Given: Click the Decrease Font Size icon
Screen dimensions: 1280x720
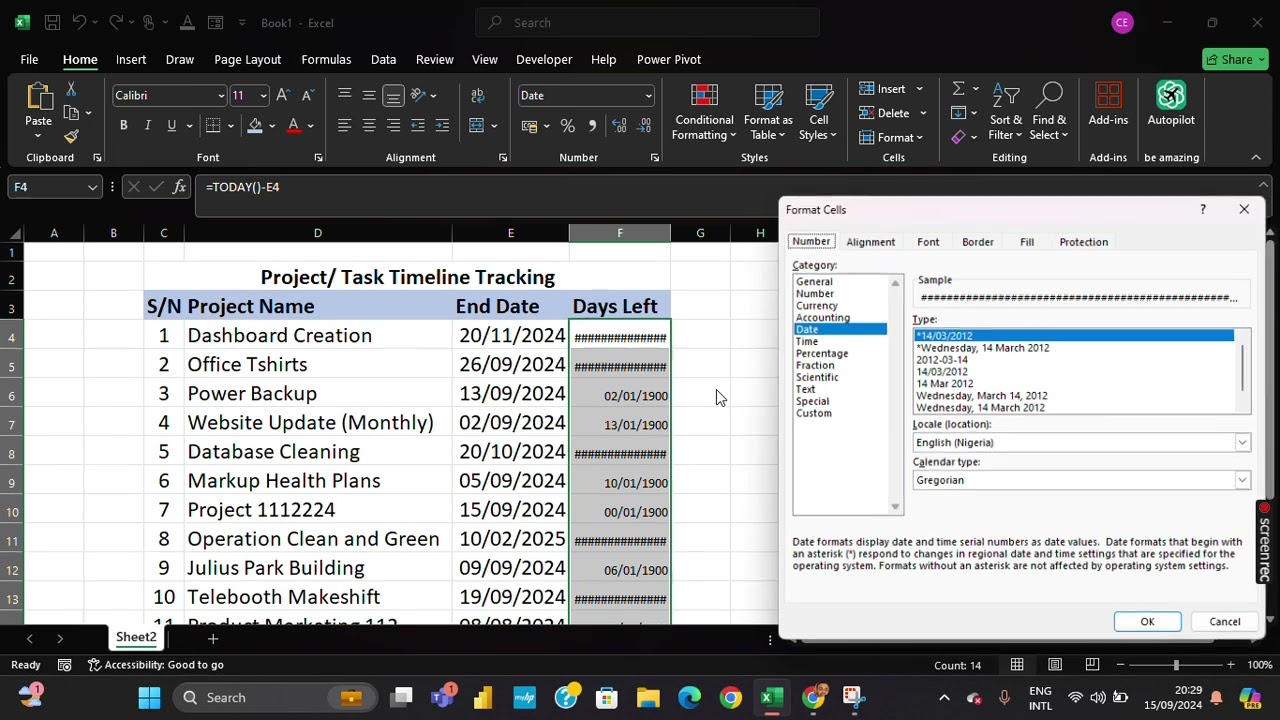Looking at the screenshot, I should point(308,95).
